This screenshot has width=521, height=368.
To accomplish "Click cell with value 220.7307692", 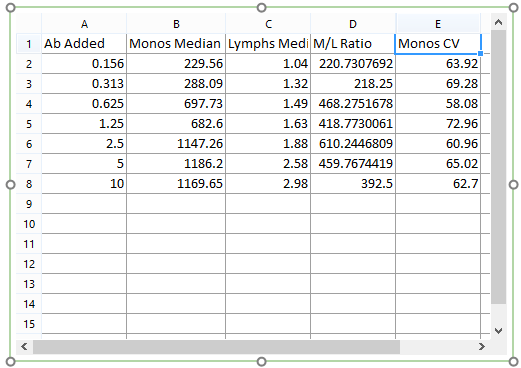I will click(353, 64).
